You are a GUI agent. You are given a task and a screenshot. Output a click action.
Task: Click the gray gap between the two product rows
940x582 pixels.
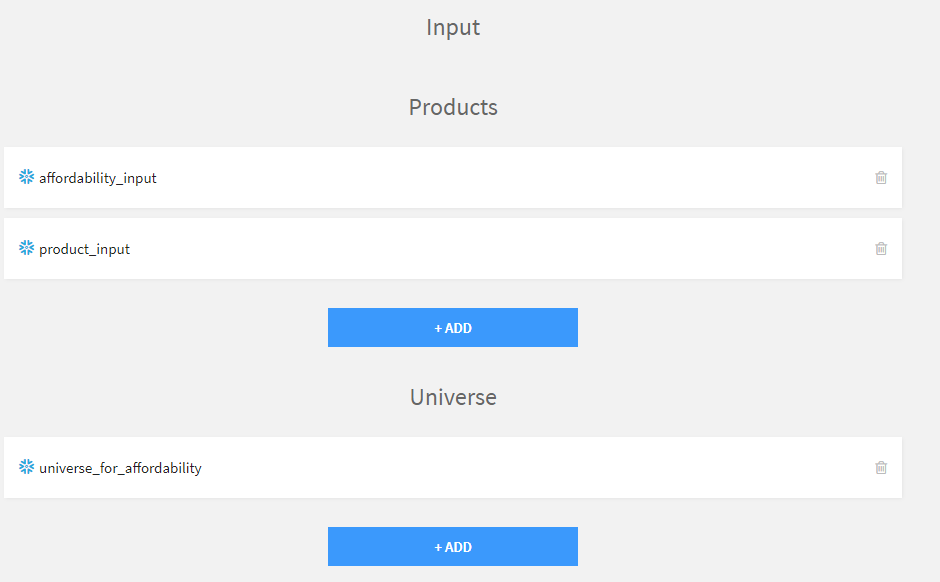click(x=453, y=213)
